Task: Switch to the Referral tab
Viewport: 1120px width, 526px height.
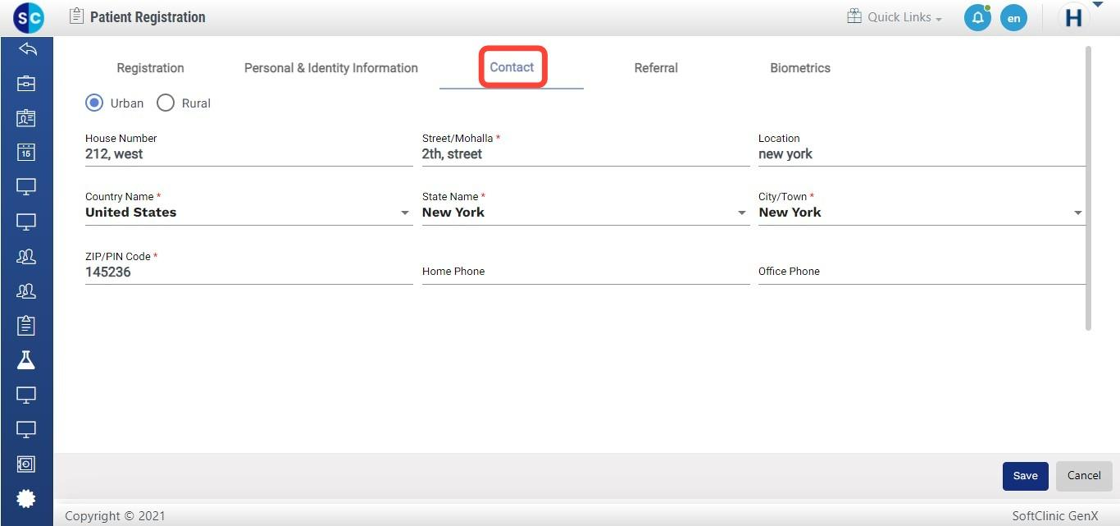Action: [656, 68]
